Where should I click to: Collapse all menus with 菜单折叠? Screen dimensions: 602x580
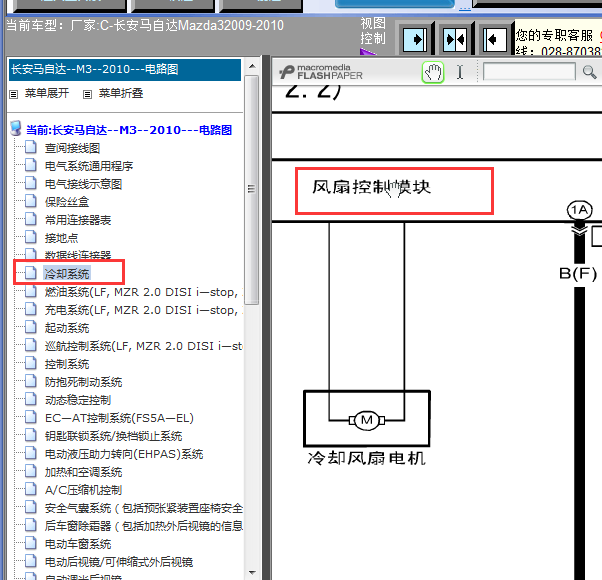point(121,93)
